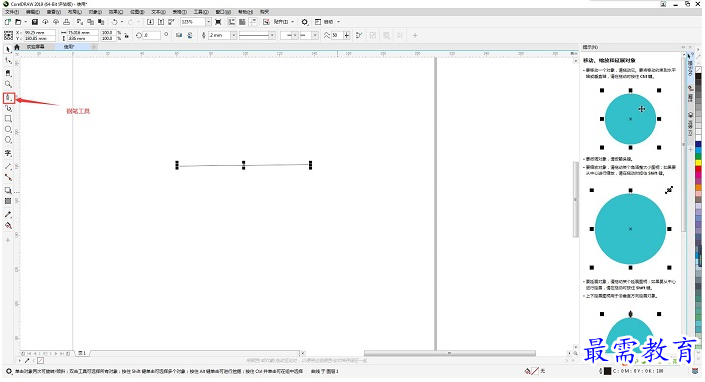
Task: Open the zoom level dropdown showing 125%
Action: pyautogui.click(x=208, y=22)
